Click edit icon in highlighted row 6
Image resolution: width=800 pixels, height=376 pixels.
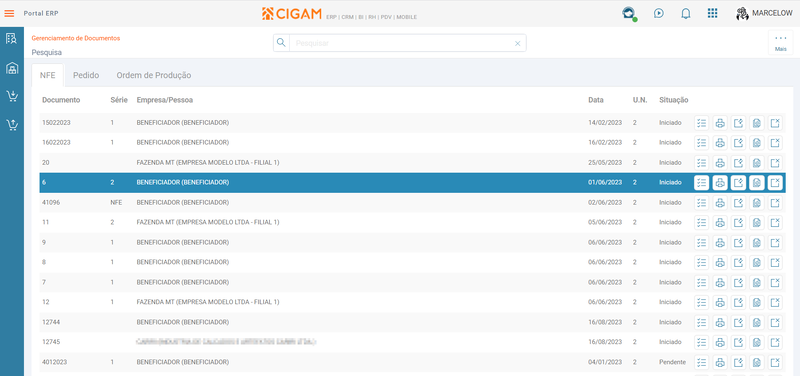click(738, 183)
